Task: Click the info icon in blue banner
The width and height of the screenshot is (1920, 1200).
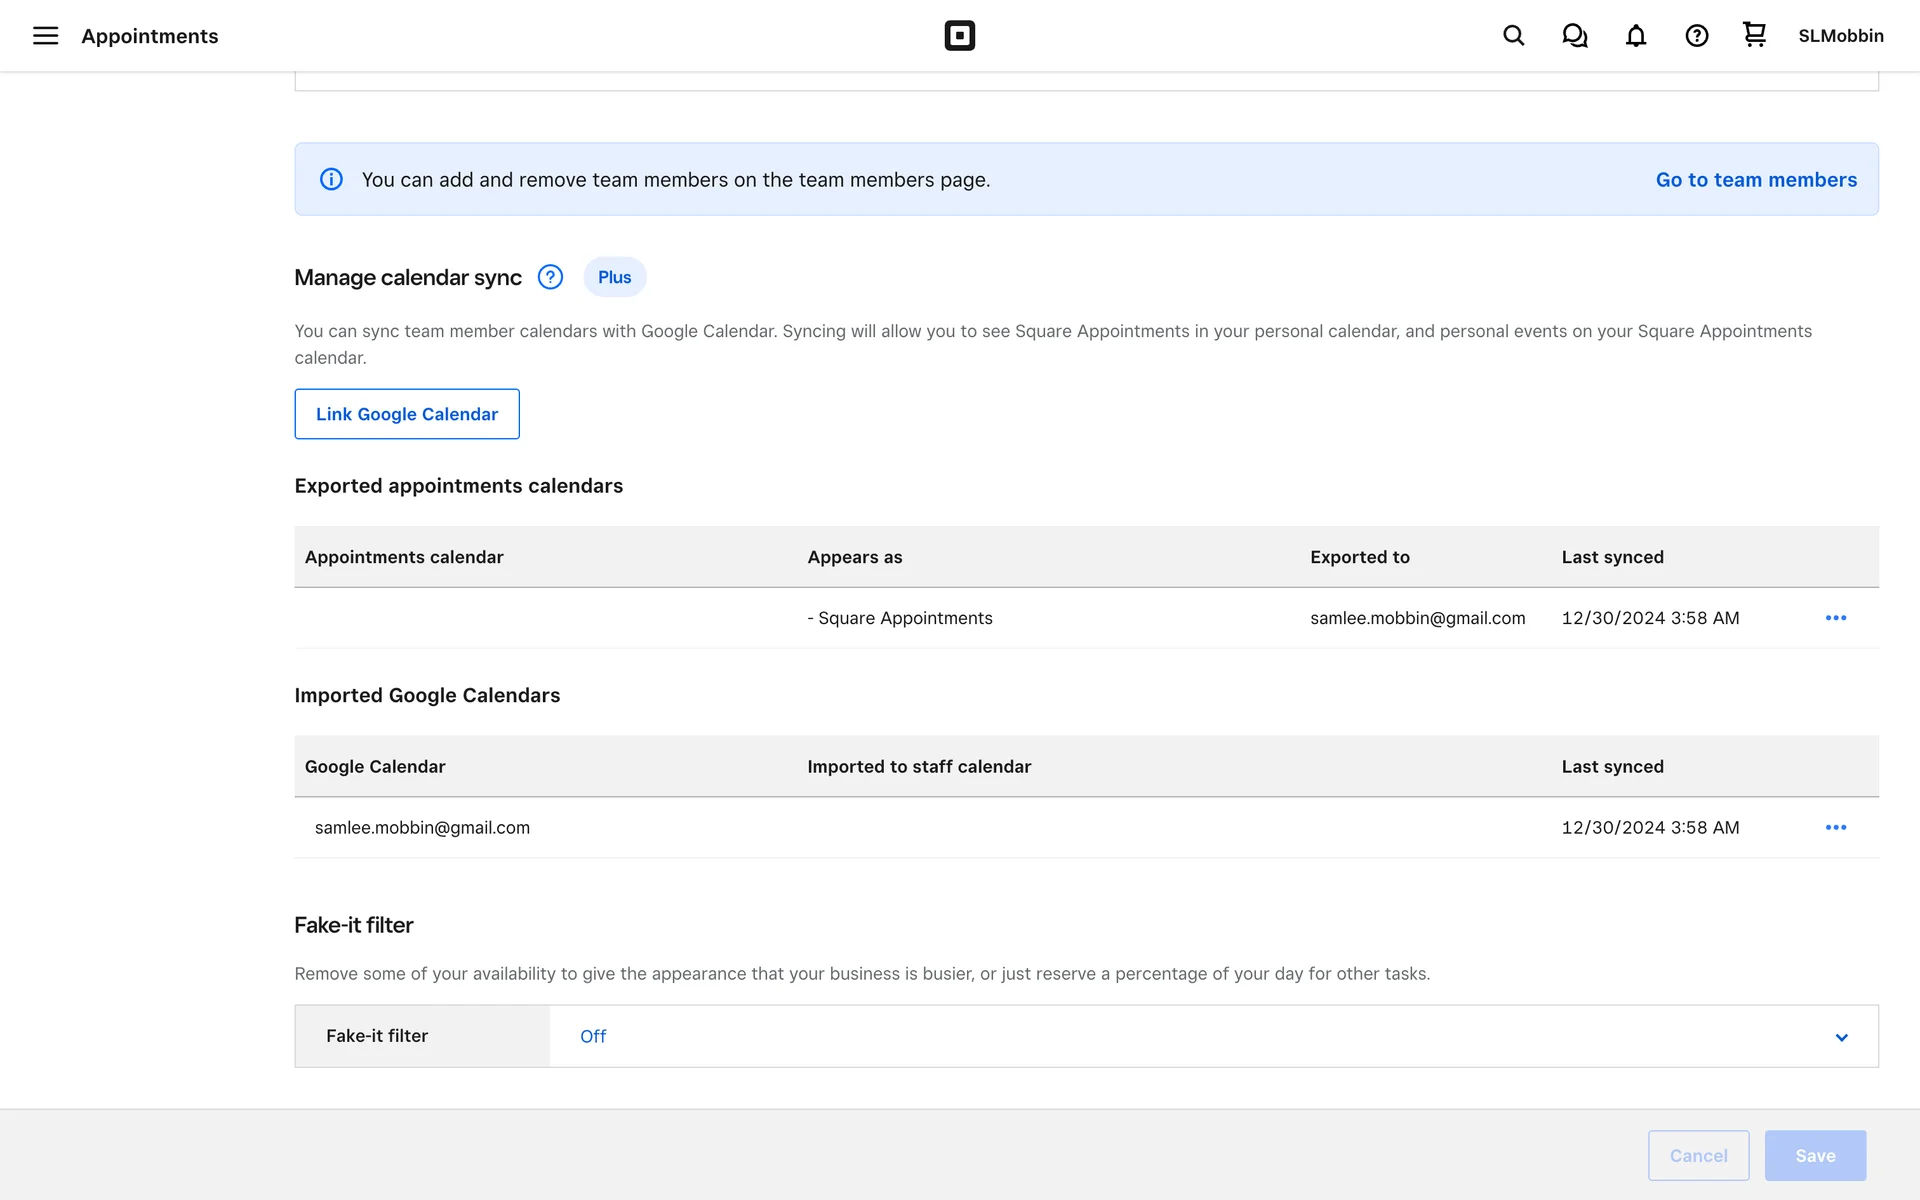Action: [x=331, y=179]
